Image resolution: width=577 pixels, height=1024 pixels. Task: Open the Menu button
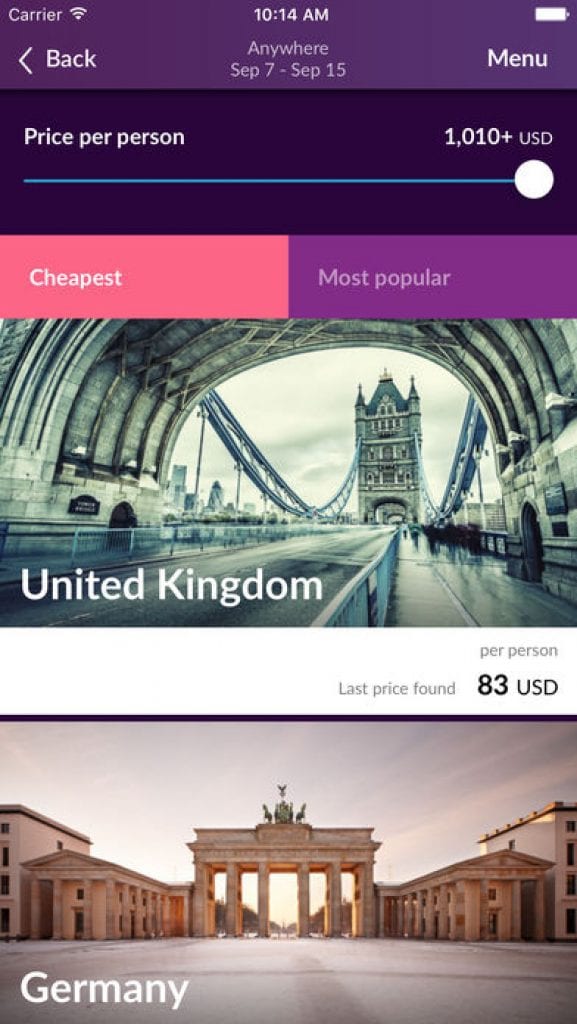517,58
